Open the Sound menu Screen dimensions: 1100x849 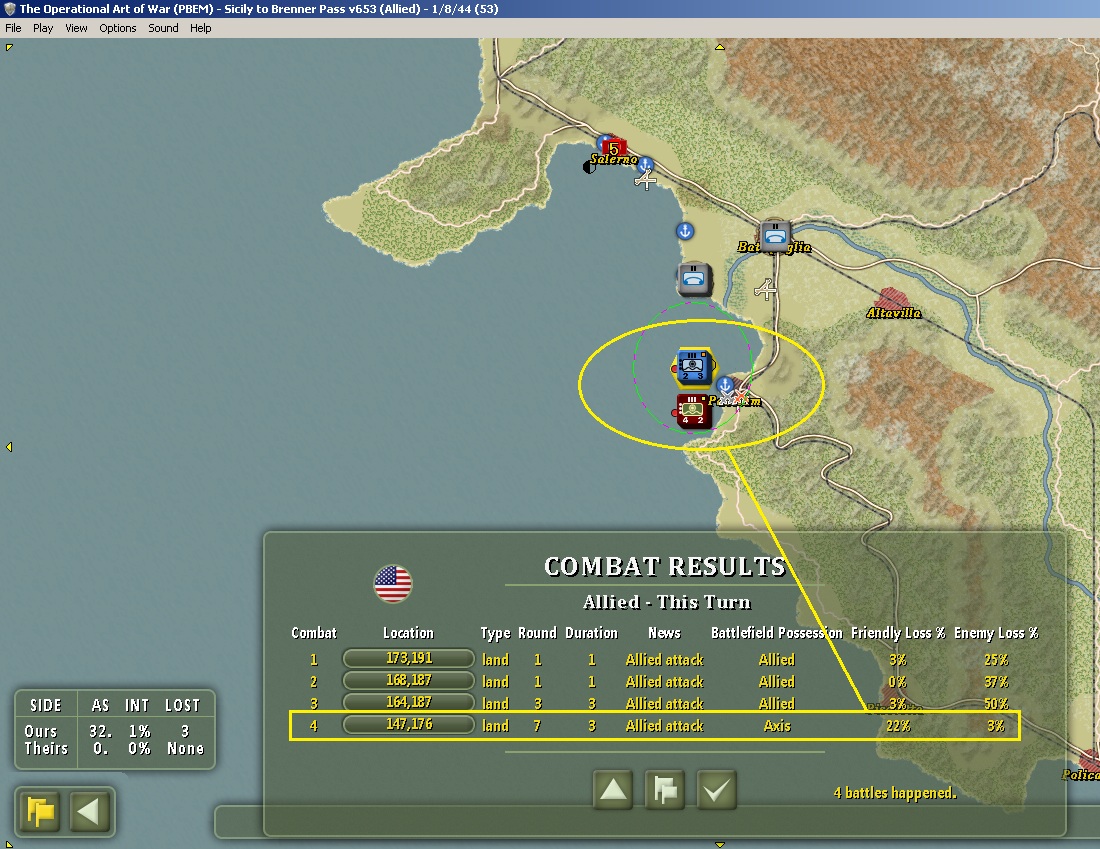[x=163, y=28]
